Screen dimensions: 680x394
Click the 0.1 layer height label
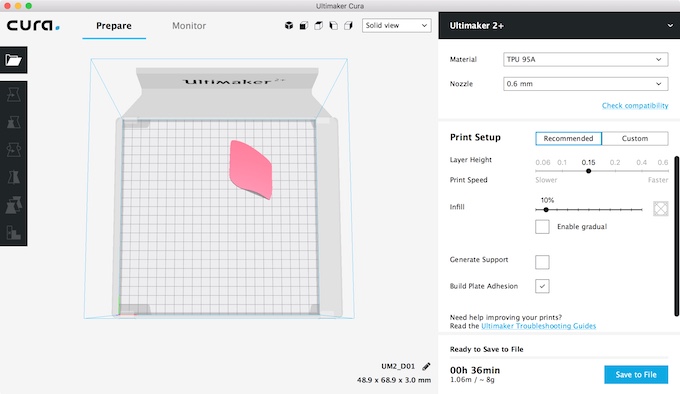pos(562,163)
